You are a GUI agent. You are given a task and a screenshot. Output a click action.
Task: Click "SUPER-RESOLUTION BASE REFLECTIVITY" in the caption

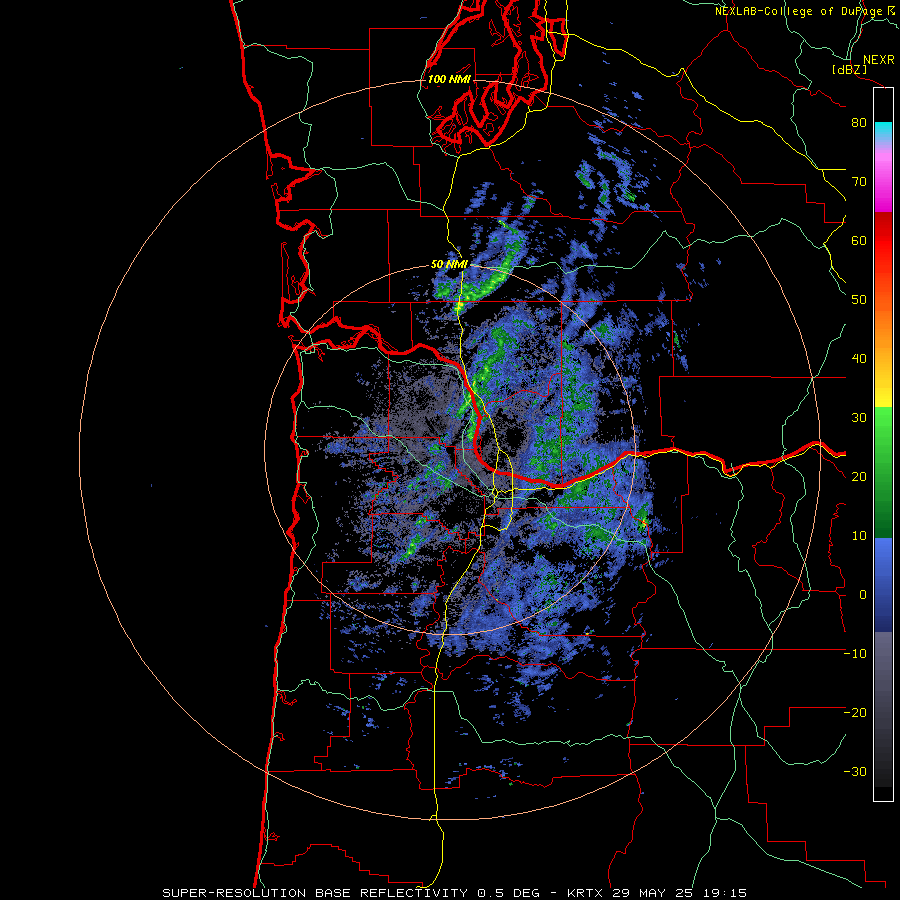click(x=315, y=893)
